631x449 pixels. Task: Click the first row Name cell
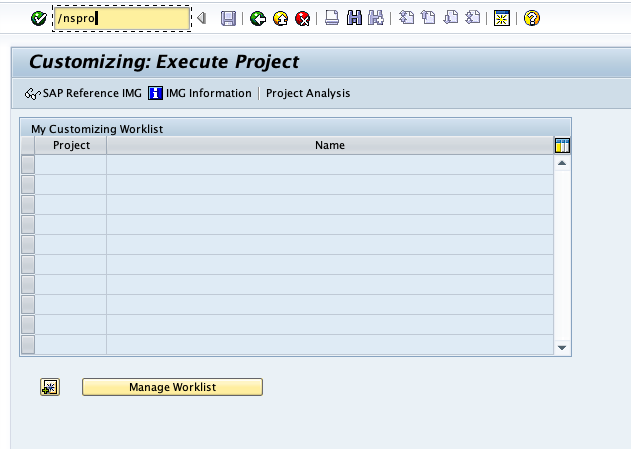pyautogui.click(x=330, y=165)
